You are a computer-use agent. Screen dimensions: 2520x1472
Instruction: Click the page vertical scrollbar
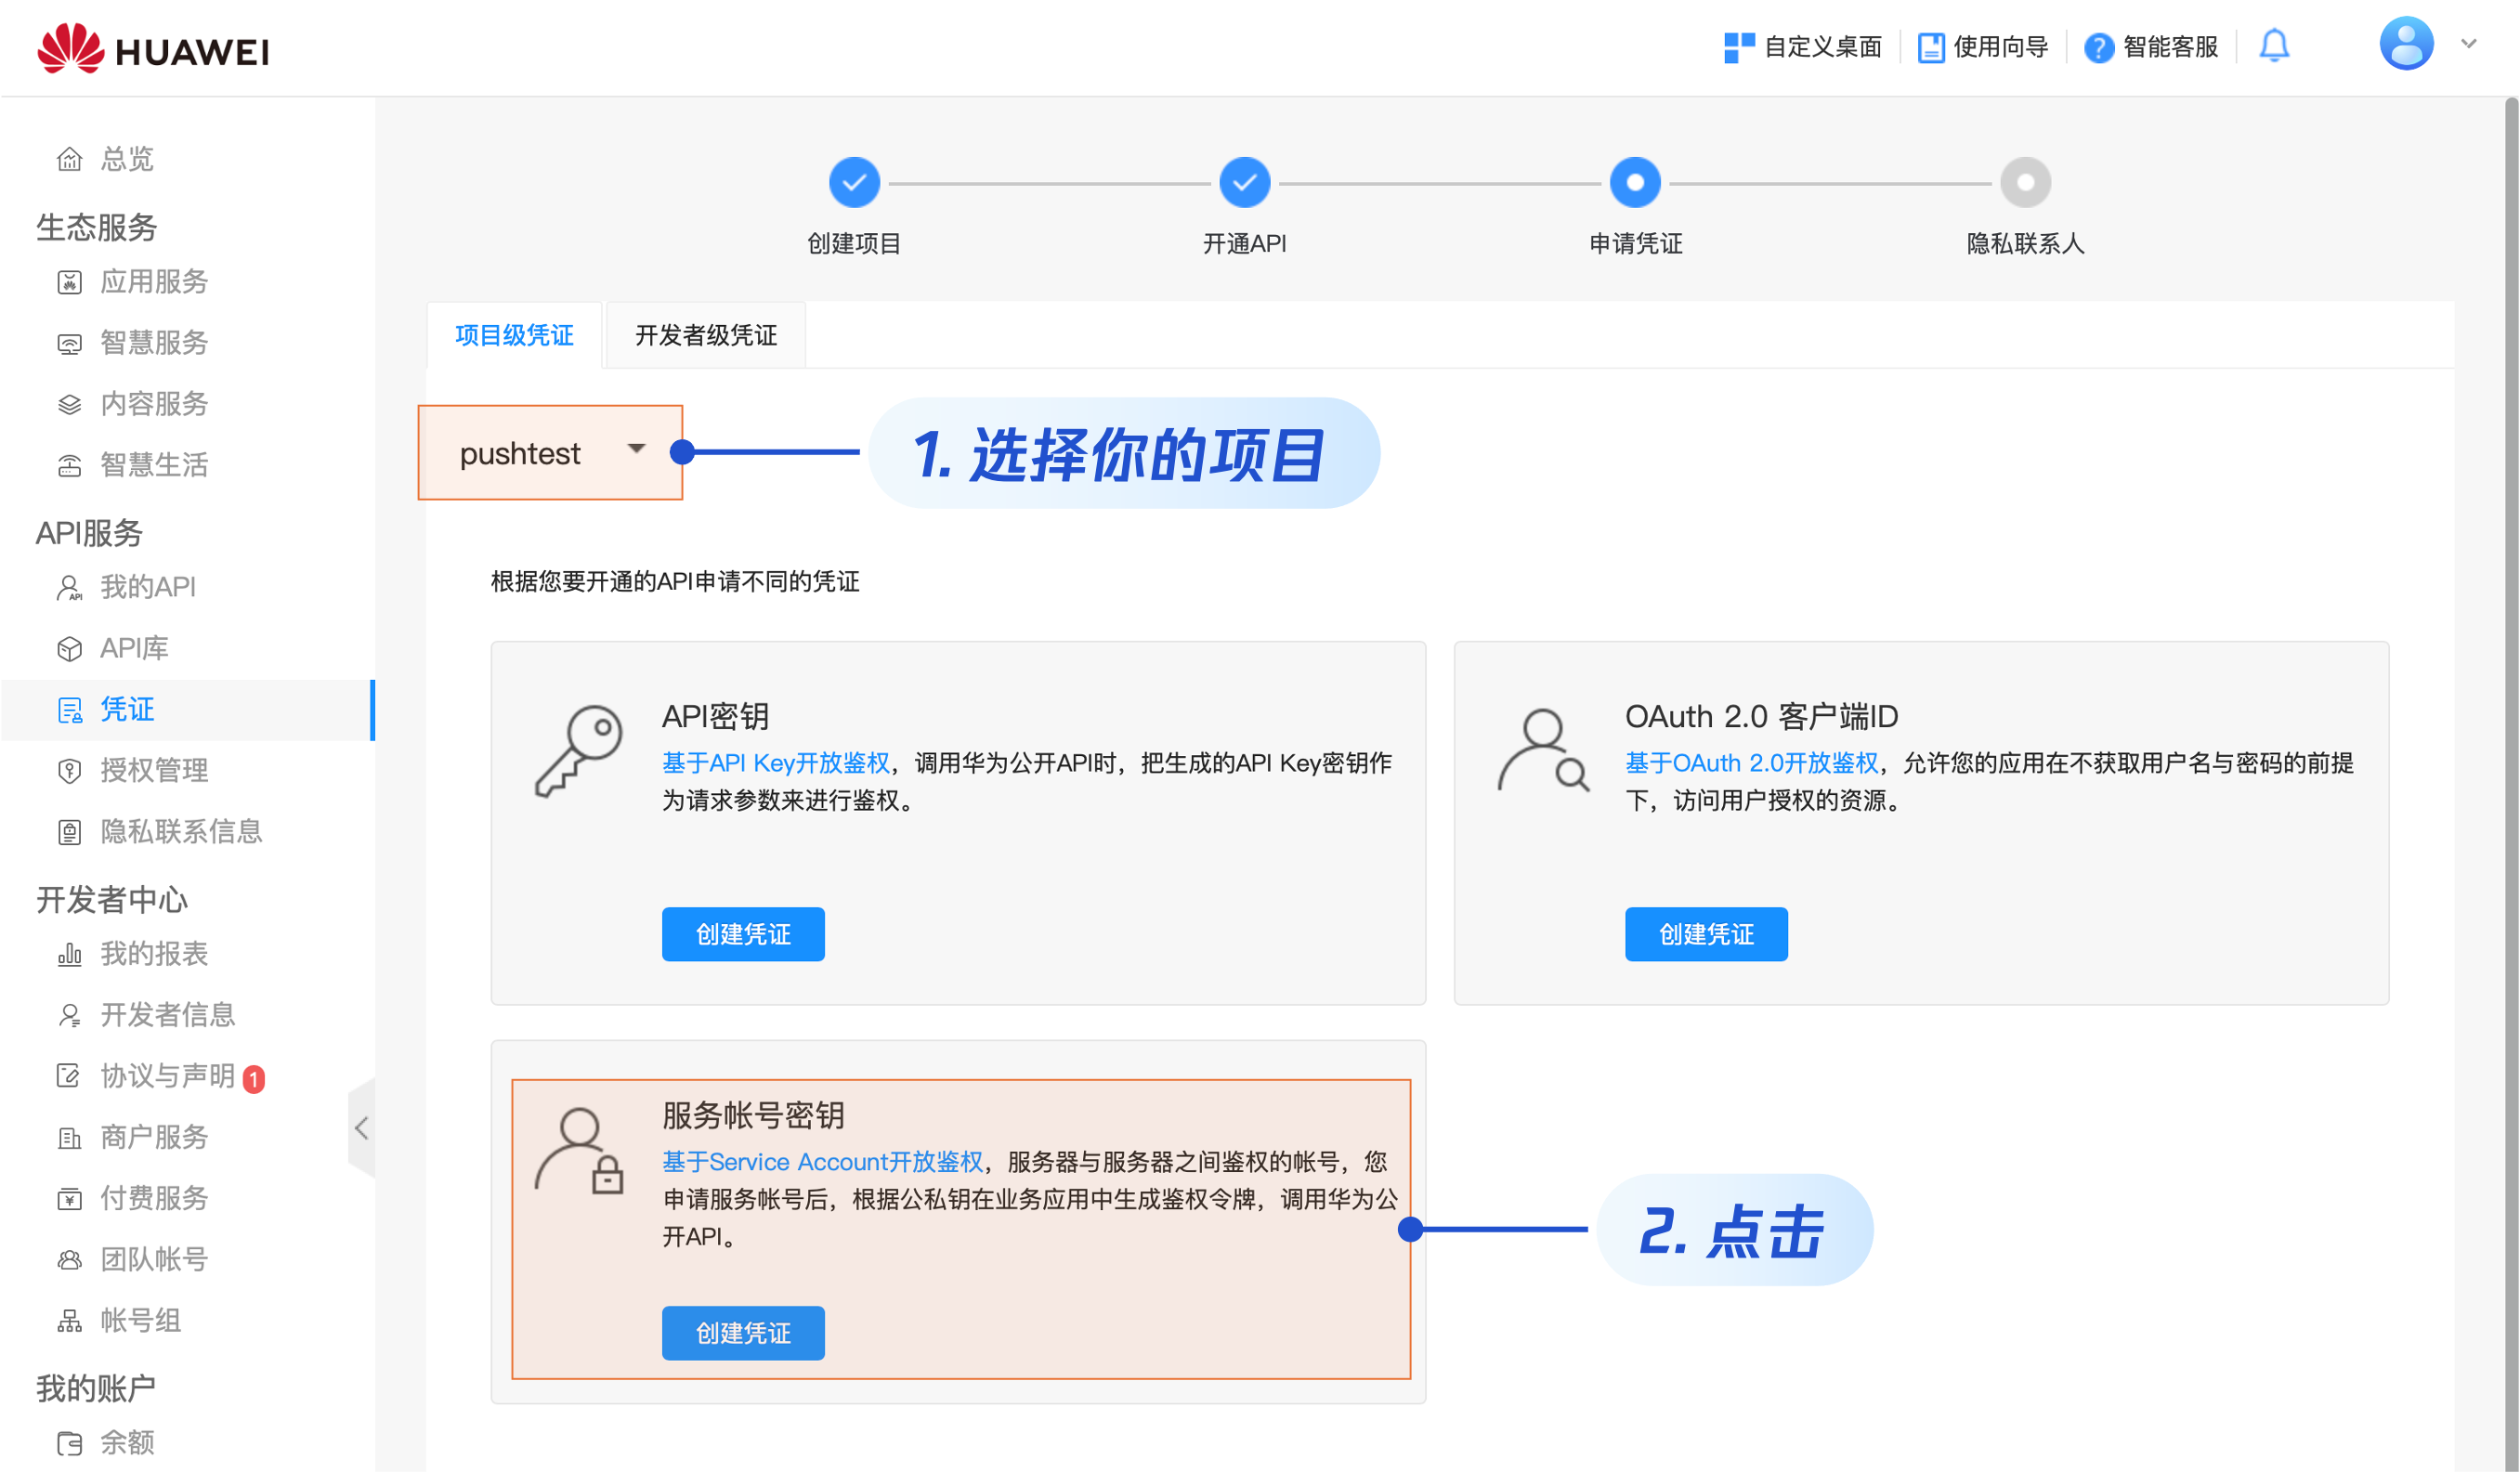tap(2511, 784)
